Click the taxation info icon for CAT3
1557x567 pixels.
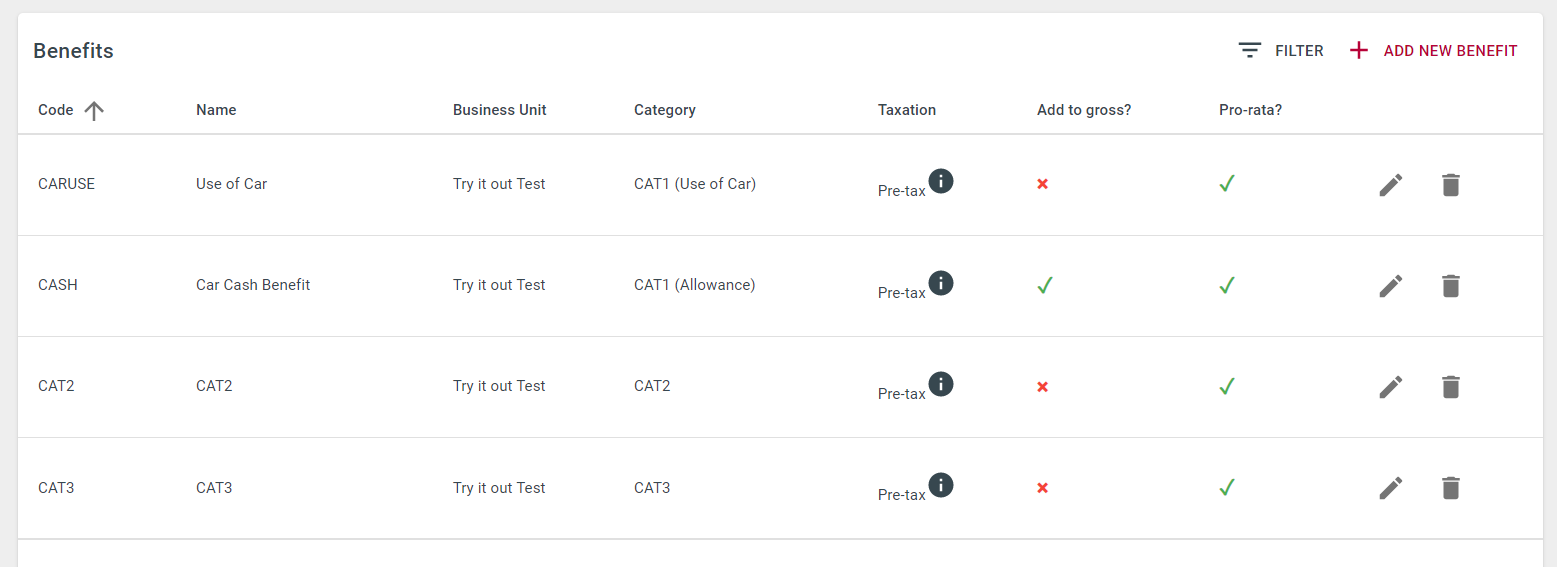pyautogui.click(x=941, y=485)
